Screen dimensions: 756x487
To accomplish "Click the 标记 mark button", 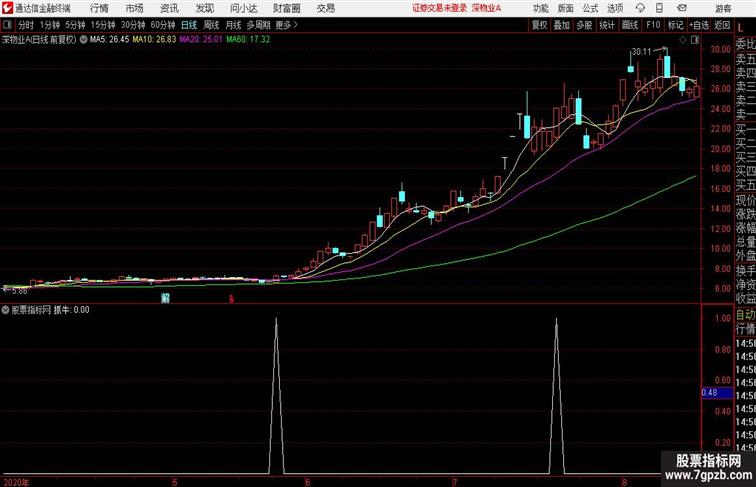I will tap(675, 25).
